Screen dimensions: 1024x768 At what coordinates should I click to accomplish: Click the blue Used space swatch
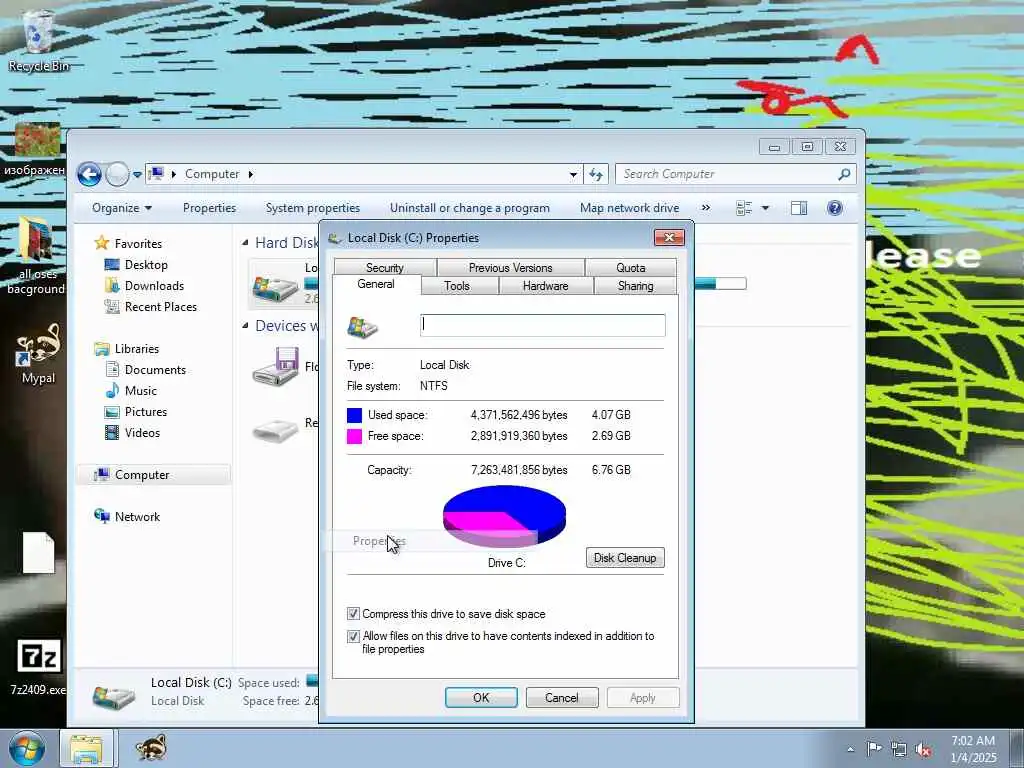click(355, 415)
